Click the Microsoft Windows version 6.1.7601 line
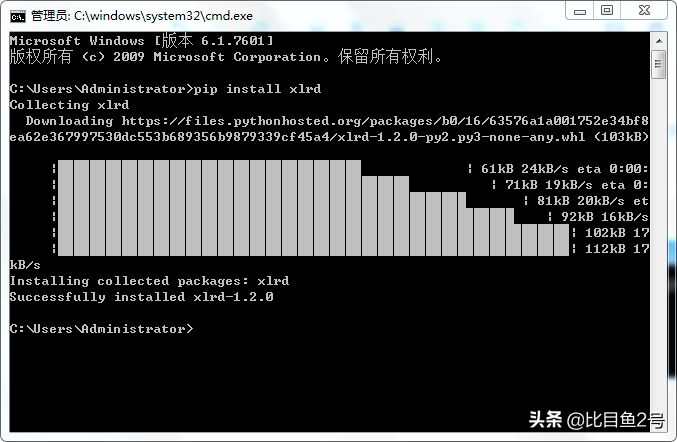Viewport: 677px width, 442px height. pyautogui.click(x=142, y=41)
